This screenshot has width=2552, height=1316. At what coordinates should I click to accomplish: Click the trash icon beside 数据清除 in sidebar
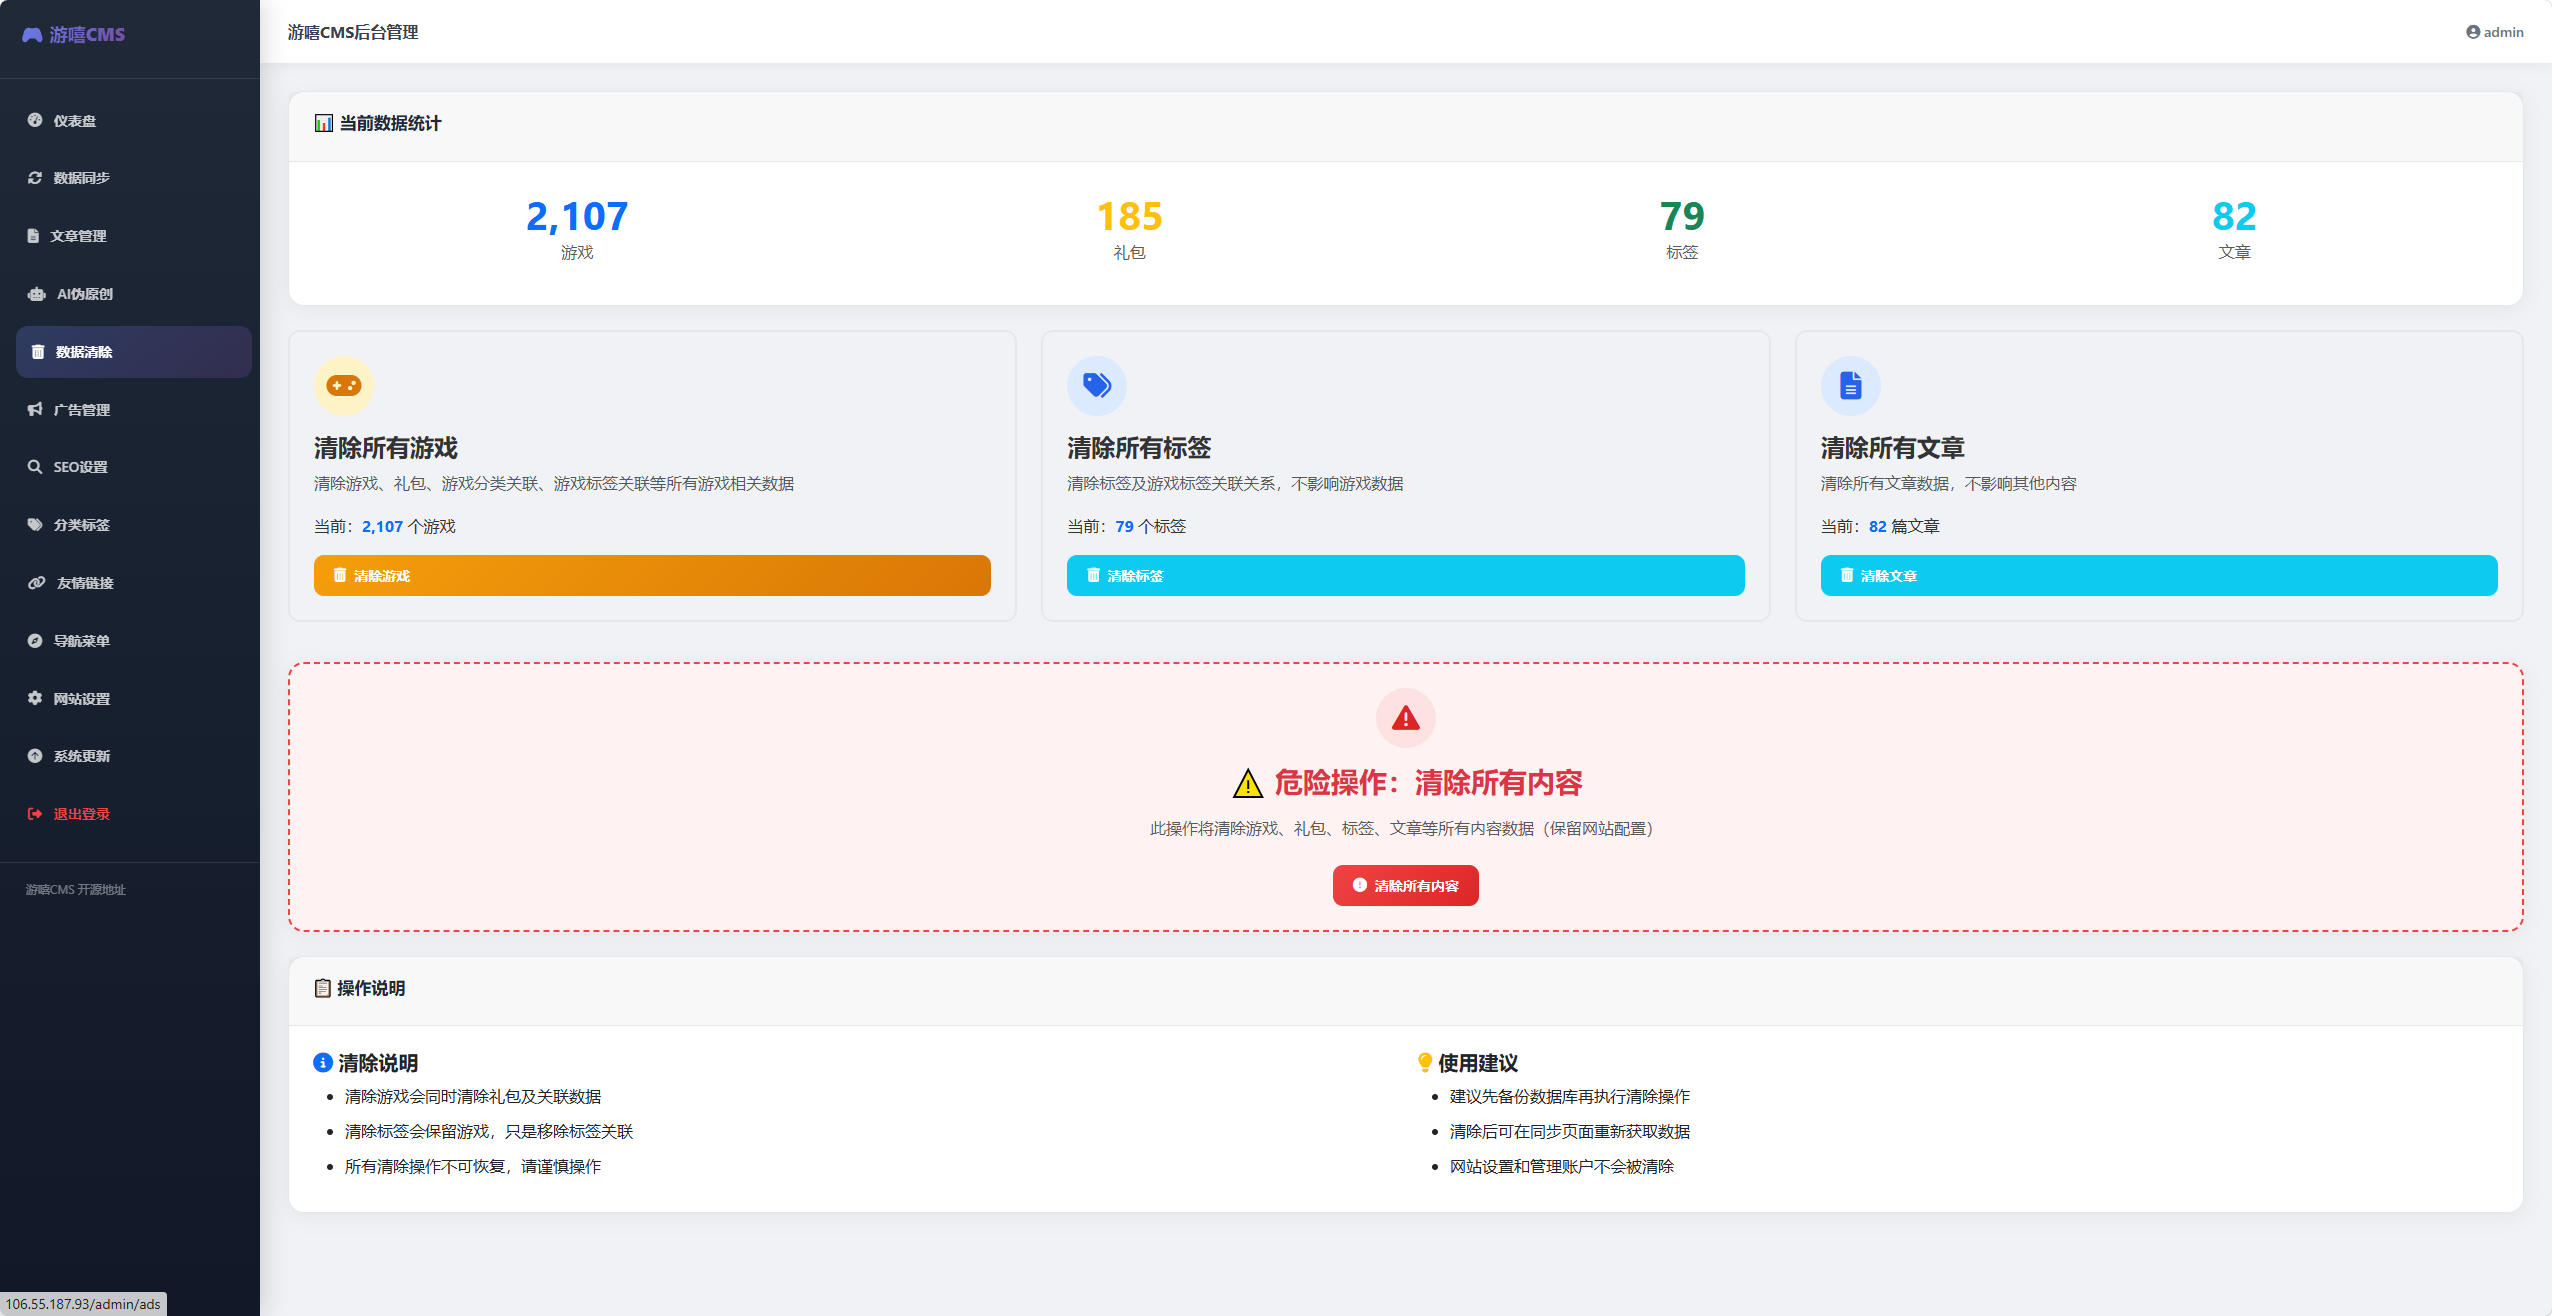point(38,352)
